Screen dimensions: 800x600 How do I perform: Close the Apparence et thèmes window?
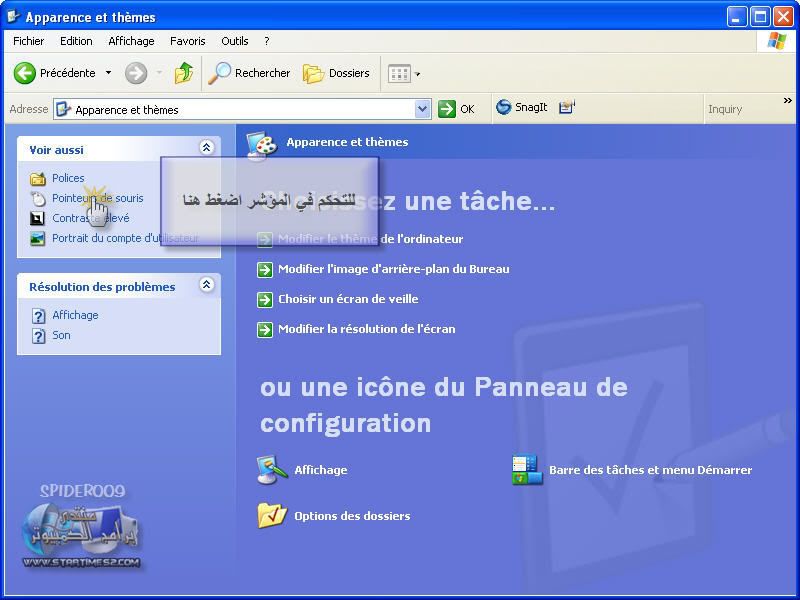(783, 17)
